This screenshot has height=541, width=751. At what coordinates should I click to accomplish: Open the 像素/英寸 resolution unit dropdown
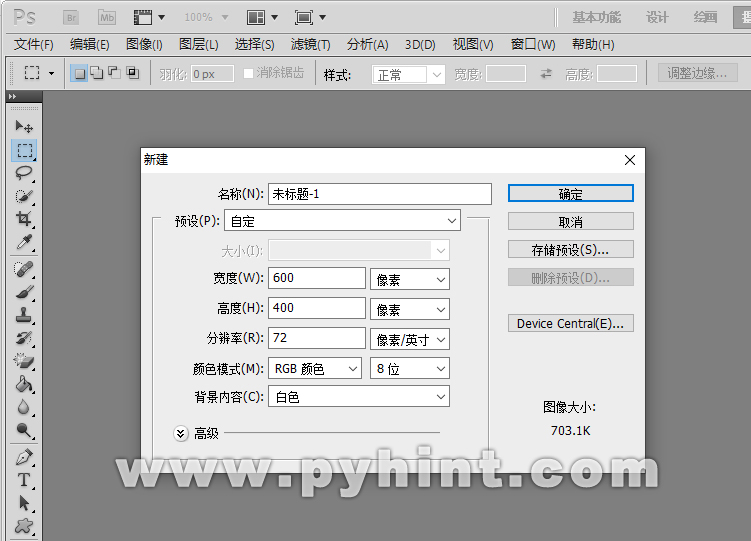(x=410, y=339)
